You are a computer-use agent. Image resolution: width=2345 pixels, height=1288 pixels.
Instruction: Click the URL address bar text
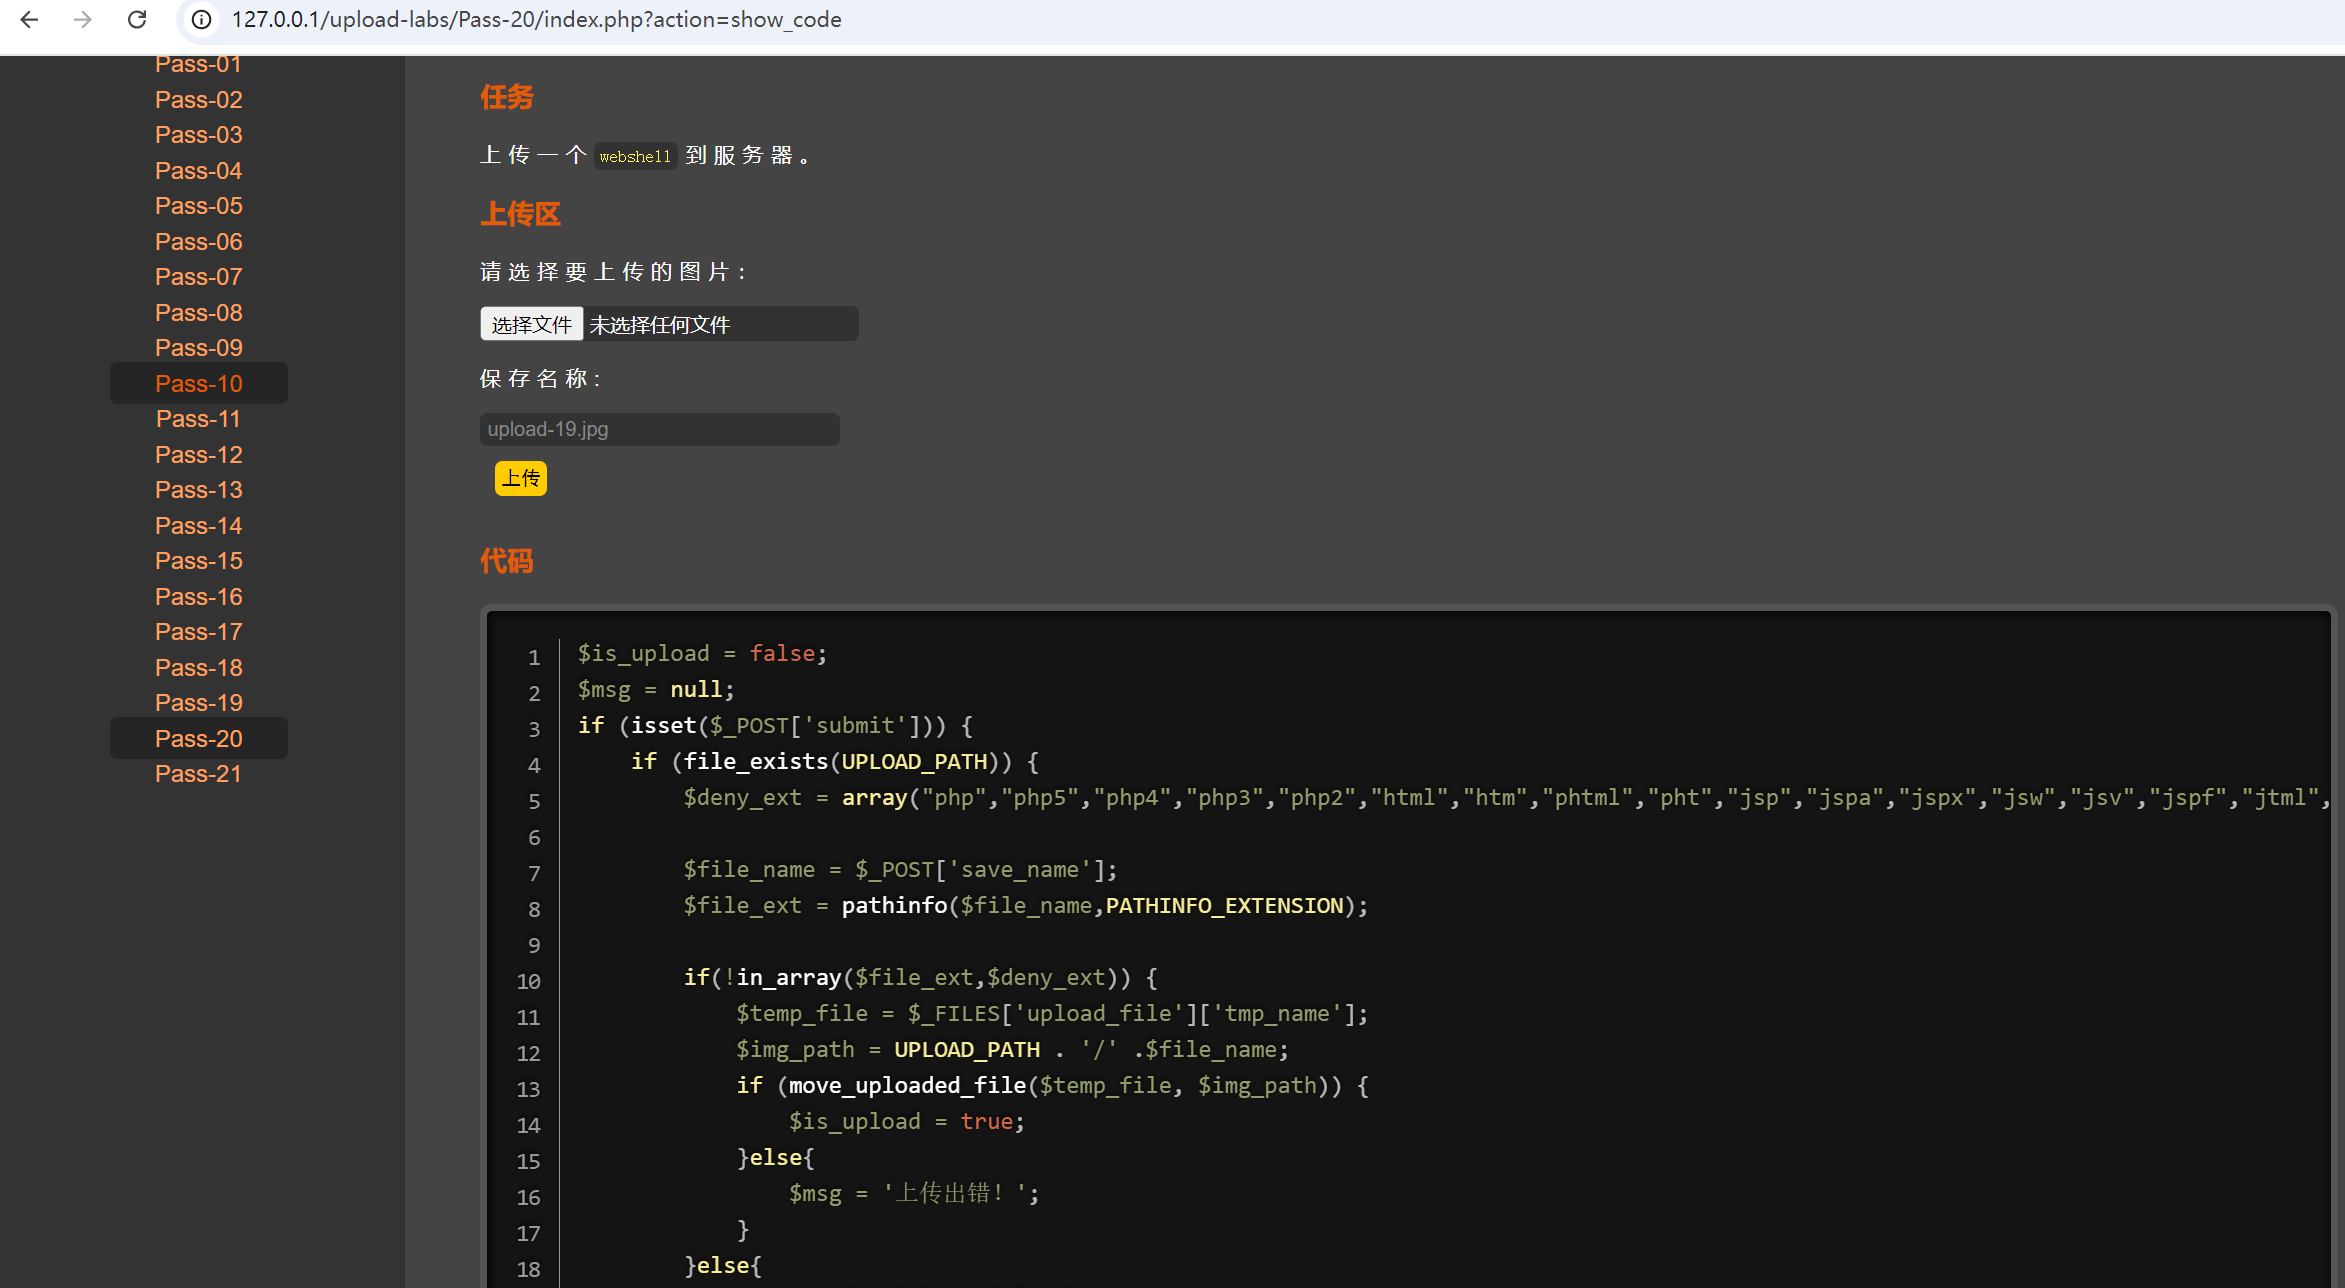pos(536,19)
